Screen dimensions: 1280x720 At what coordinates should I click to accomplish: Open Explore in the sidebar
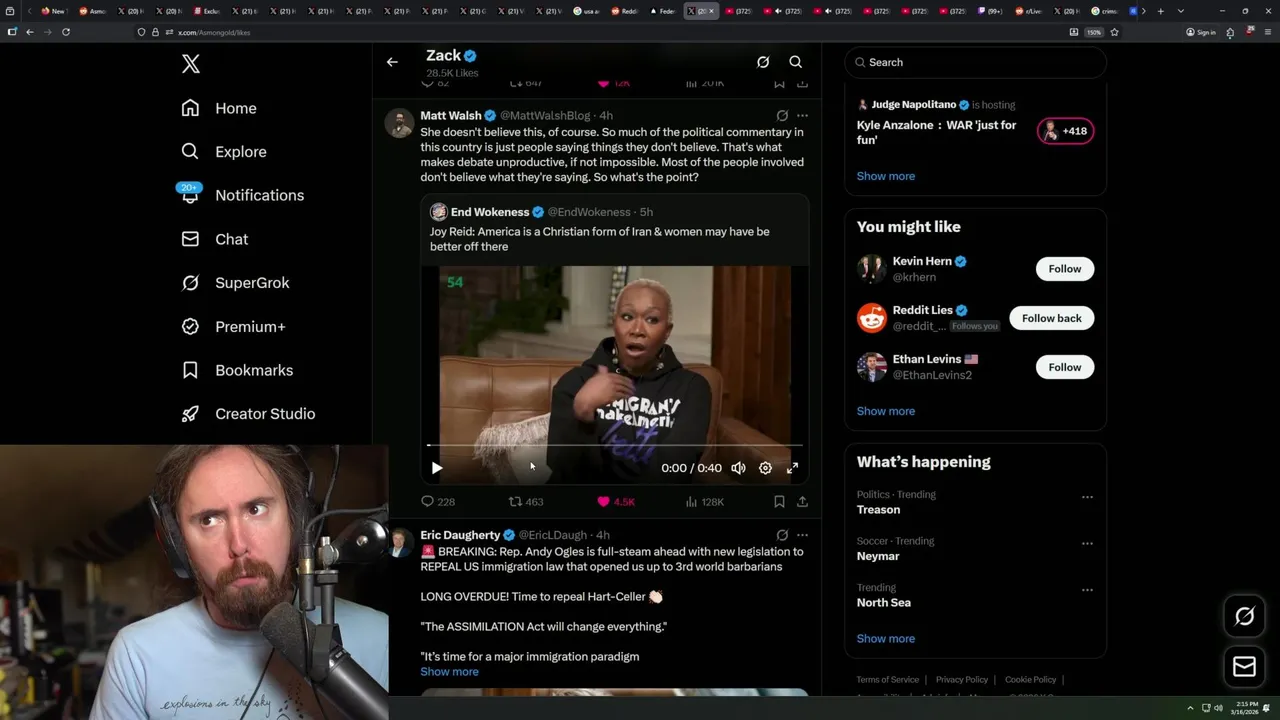[x=224, y=152]
